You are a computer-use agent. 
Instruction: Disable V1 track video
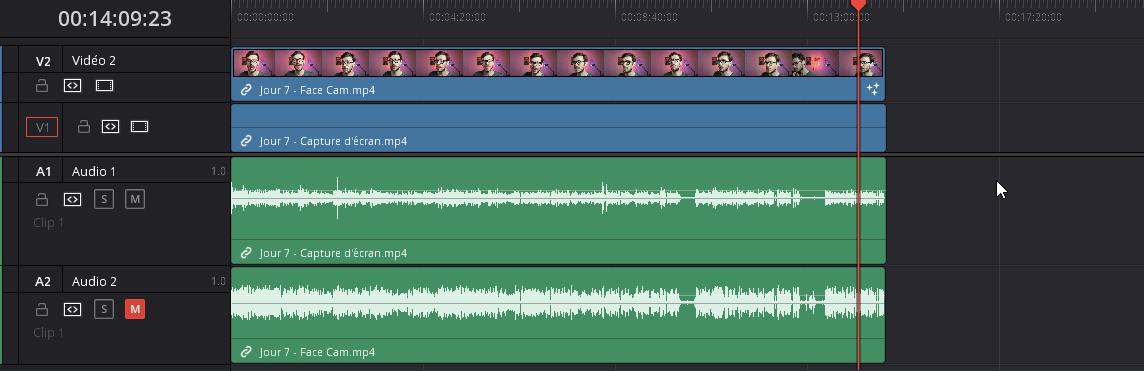[x=139, y=127]
